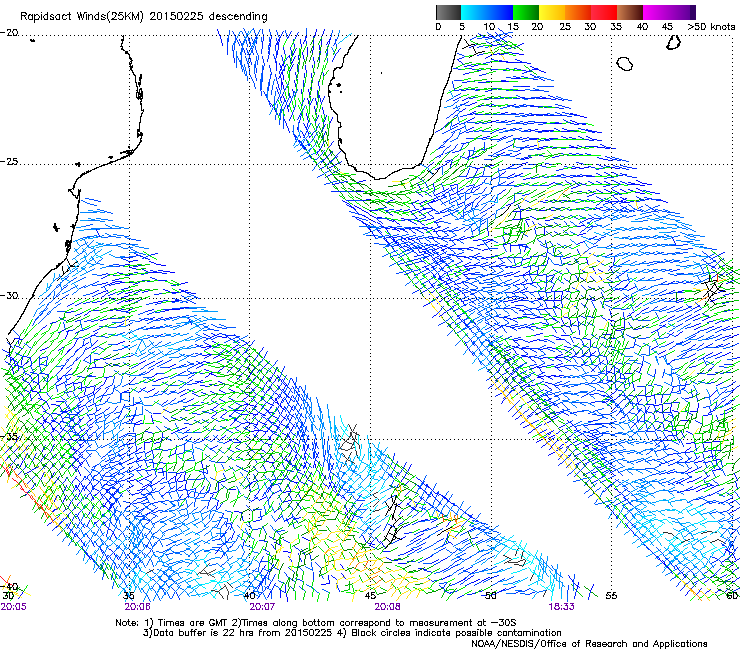This screenshot has height=650, width=740.
Task: Click the '-35' latitude label
Action: coord(10,436)
